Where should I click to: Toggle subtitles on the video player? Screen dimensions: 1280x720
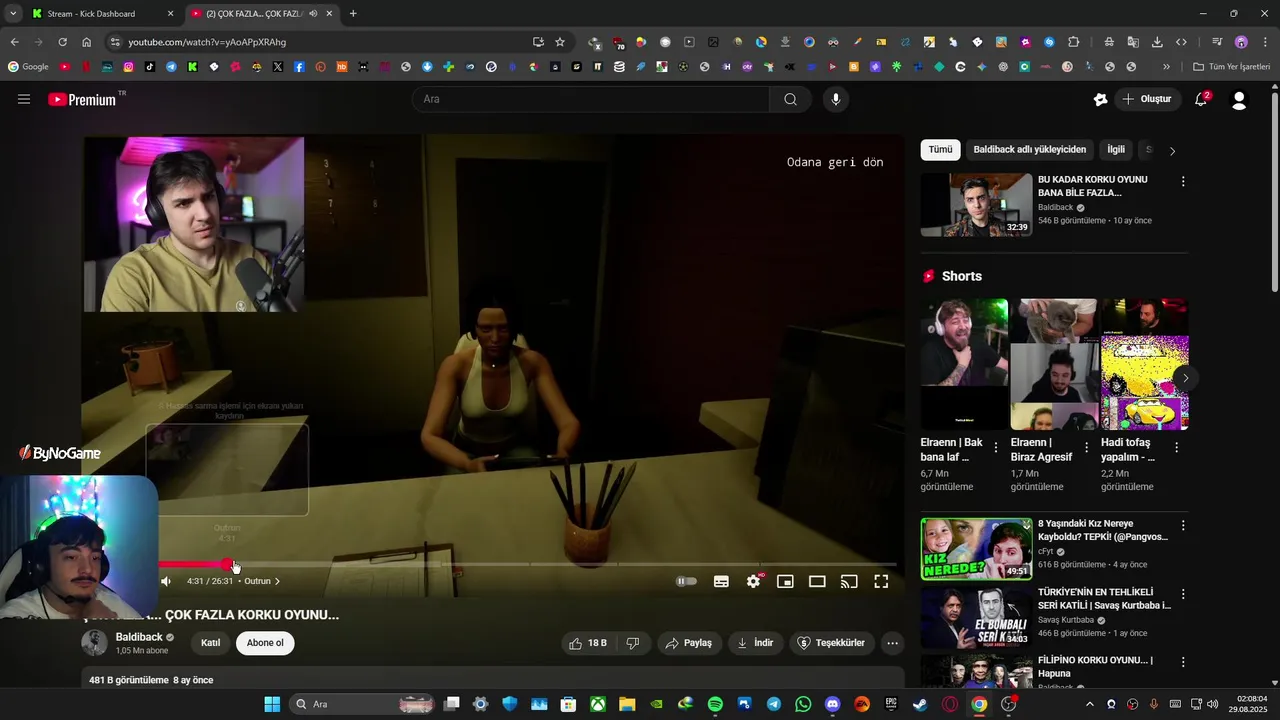tap(721, 581)
